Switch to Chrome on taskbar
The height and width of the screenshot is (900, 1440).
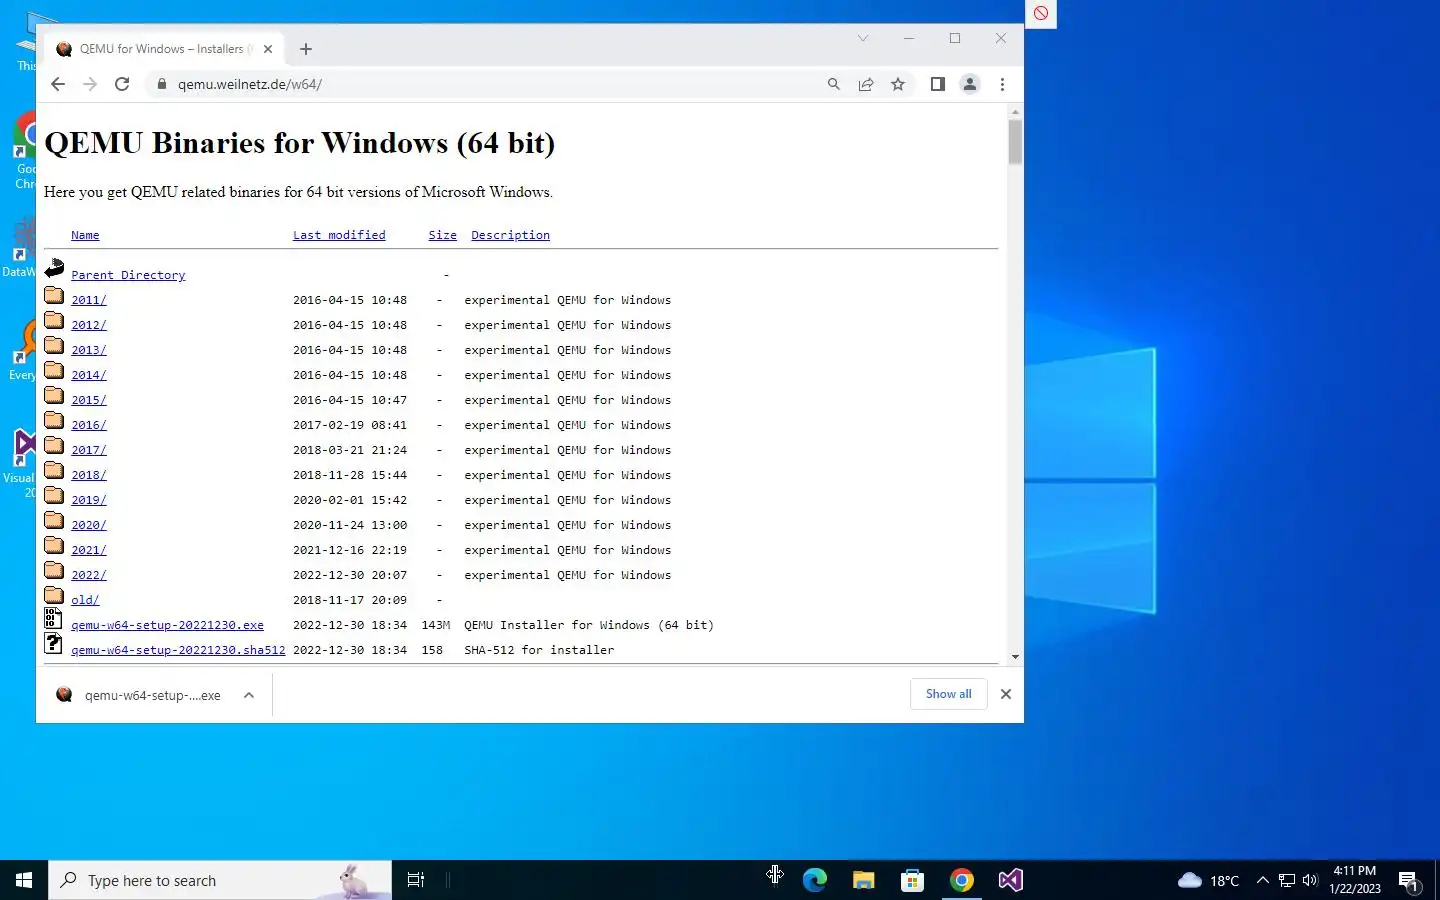click(962, 880)
